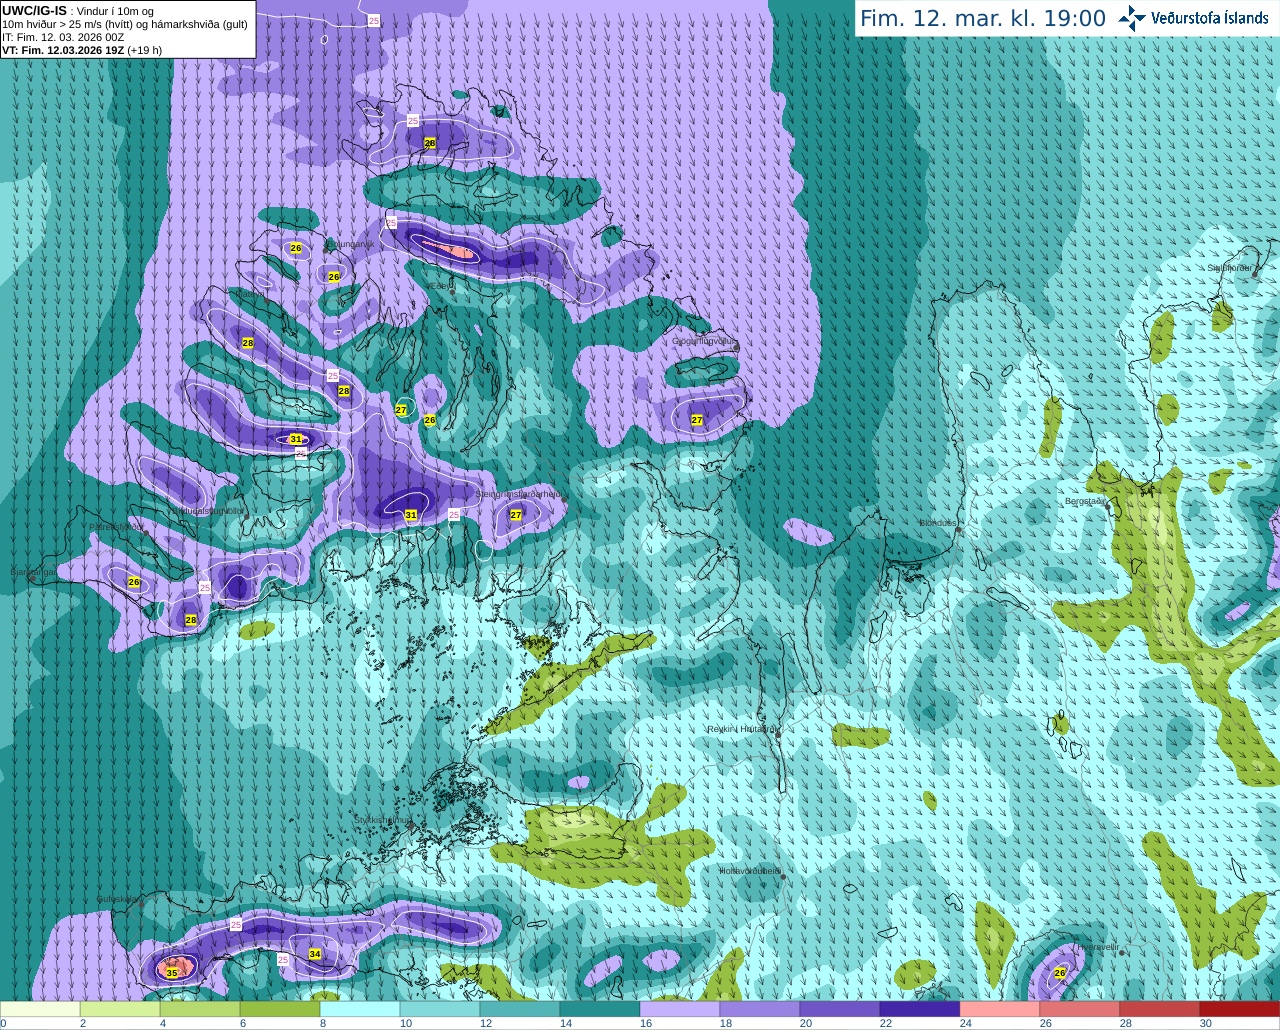This screenshot has width=1280, height=1030.
Task: Click the 'VT: Fim. 12.03.2026 19Z' line
Action: pyautogui.click(x=62, y=50)
